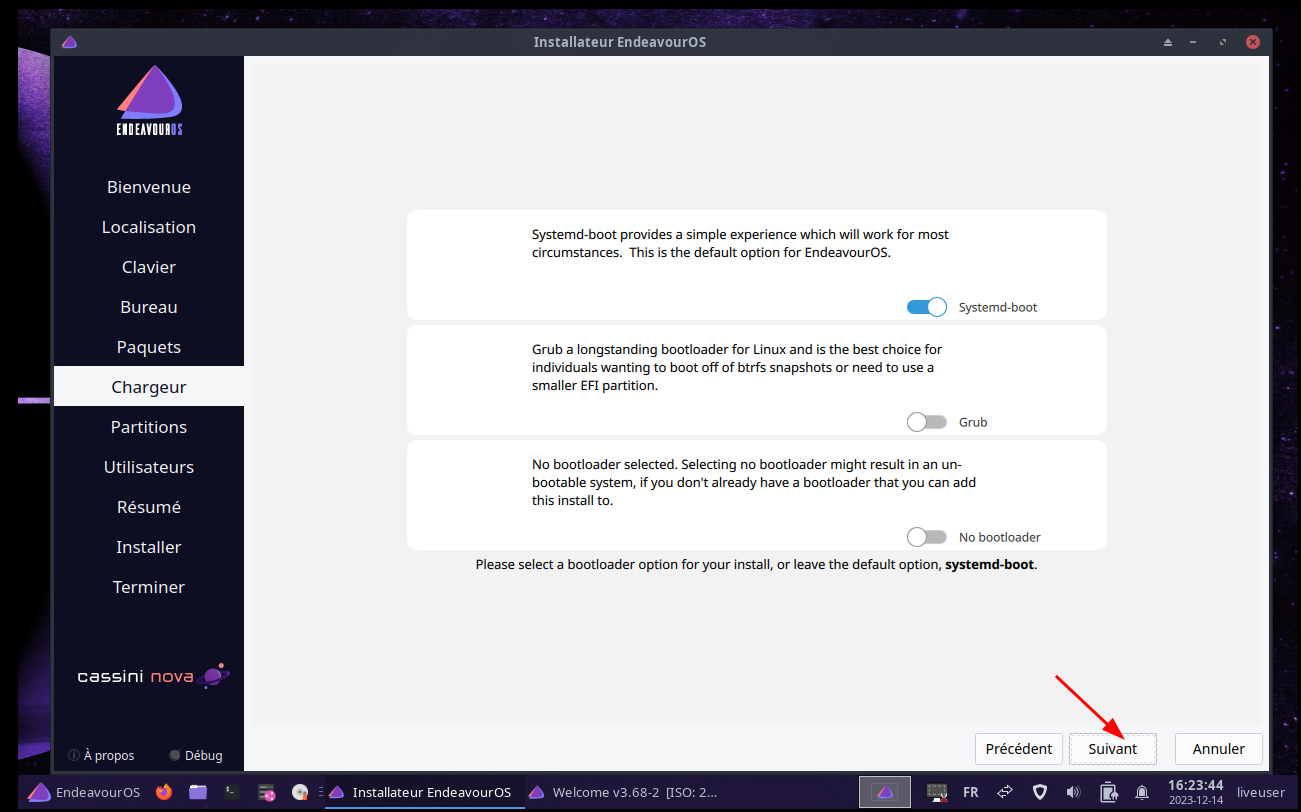Select the Chargeur step in the sidebar
This screenshot has height=812, width=1301.
149,387
